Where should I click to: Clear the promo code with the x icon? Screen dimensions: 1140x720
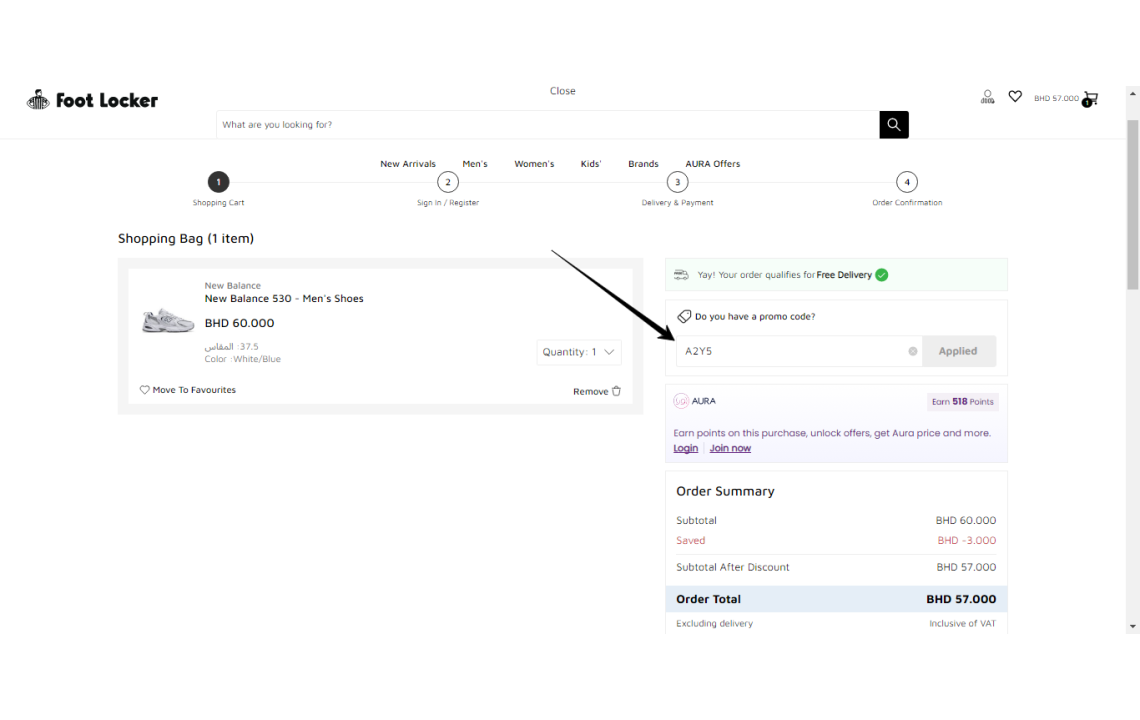click(x=912, y=351)
